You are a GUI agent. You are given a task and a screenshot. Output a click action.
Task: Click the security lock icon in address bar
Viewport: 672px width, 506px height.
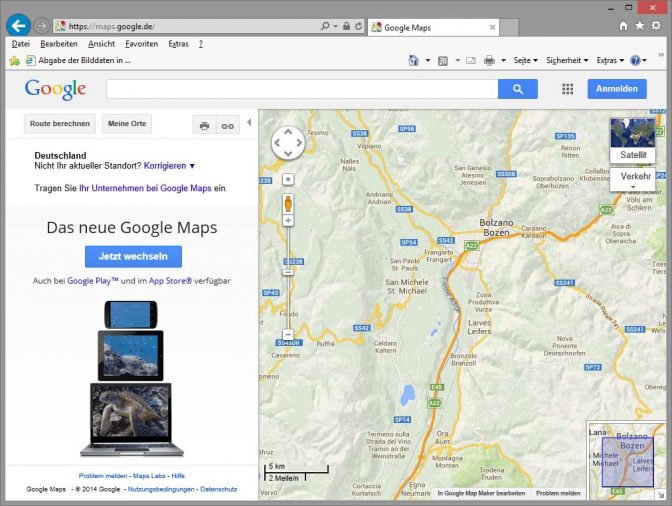pyautogui.click(x=346, y=26)
